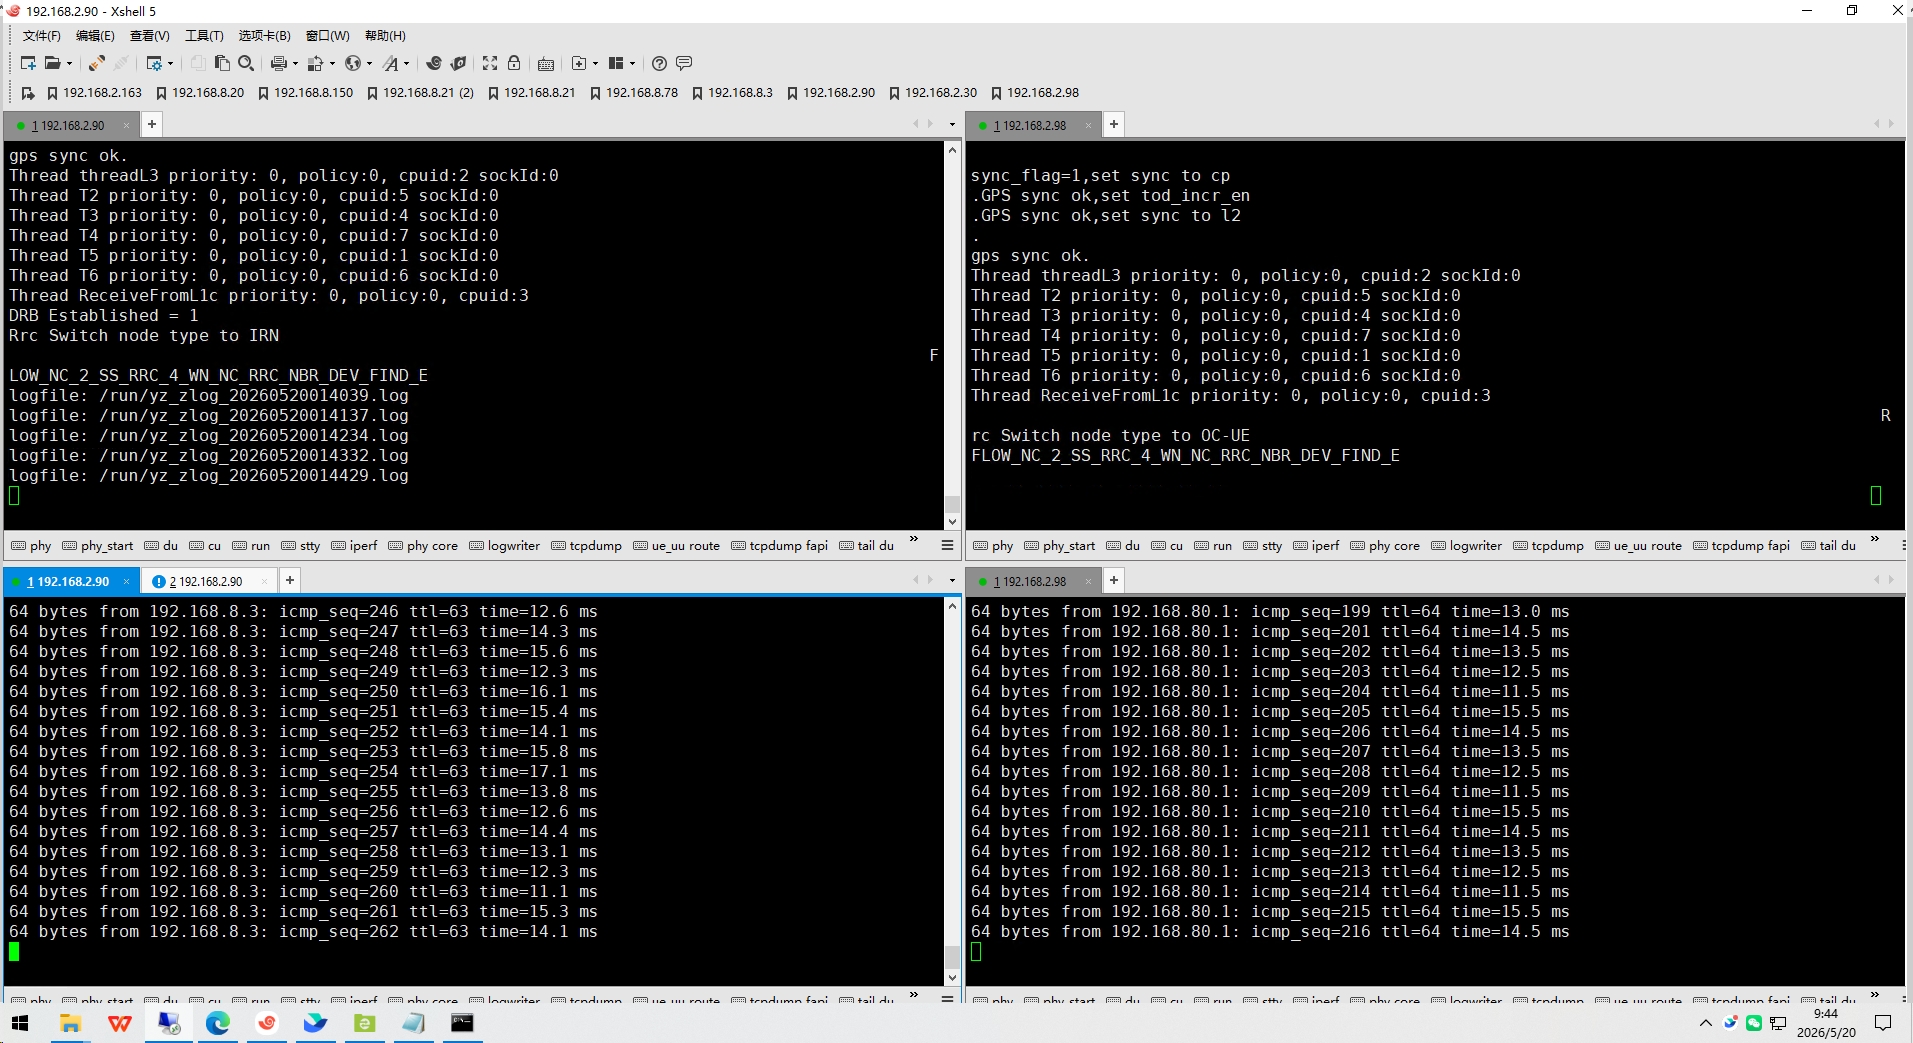Image resolution: width=1913 pixels, height=1043 pixels.
Task: Click the virtual keyboard icon
Action: [x=546, y=63]
